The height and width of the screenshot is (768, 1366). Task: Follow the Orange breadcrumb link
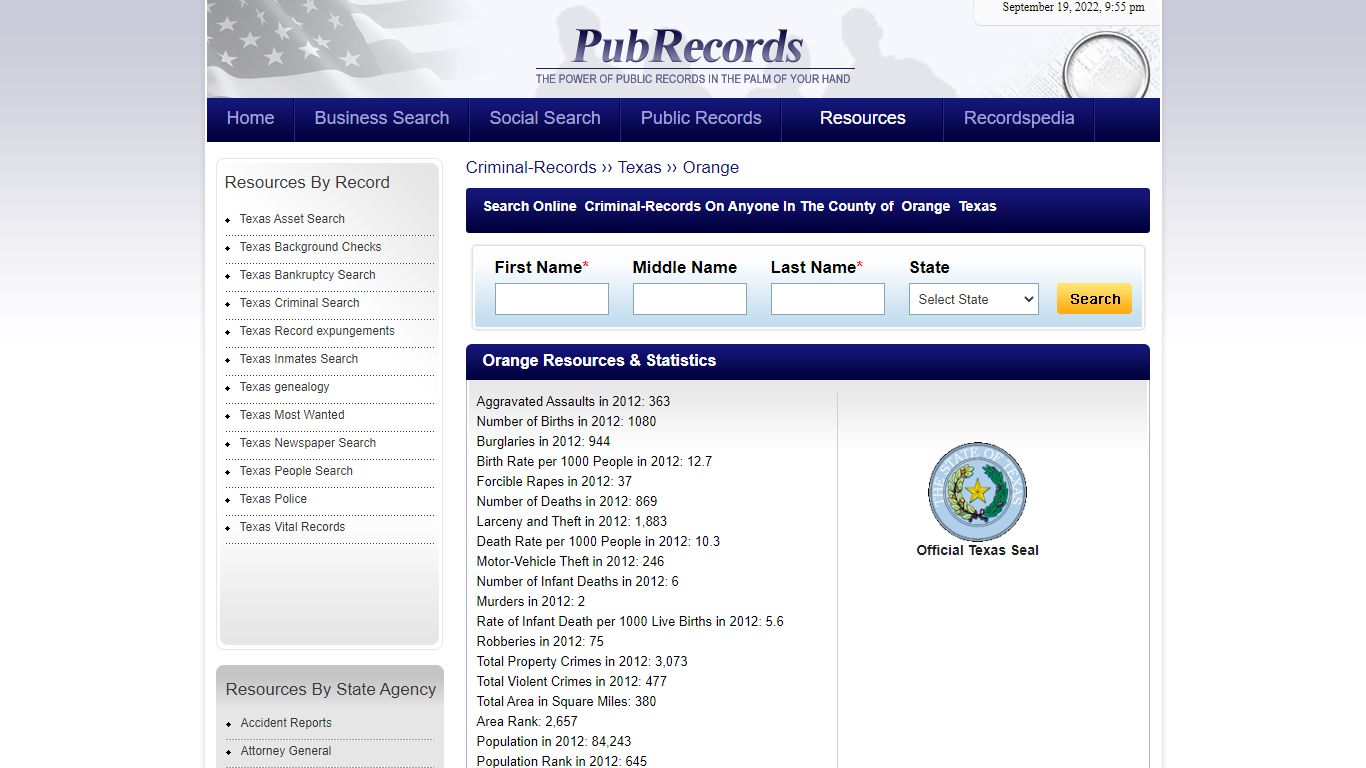(711, 167)
